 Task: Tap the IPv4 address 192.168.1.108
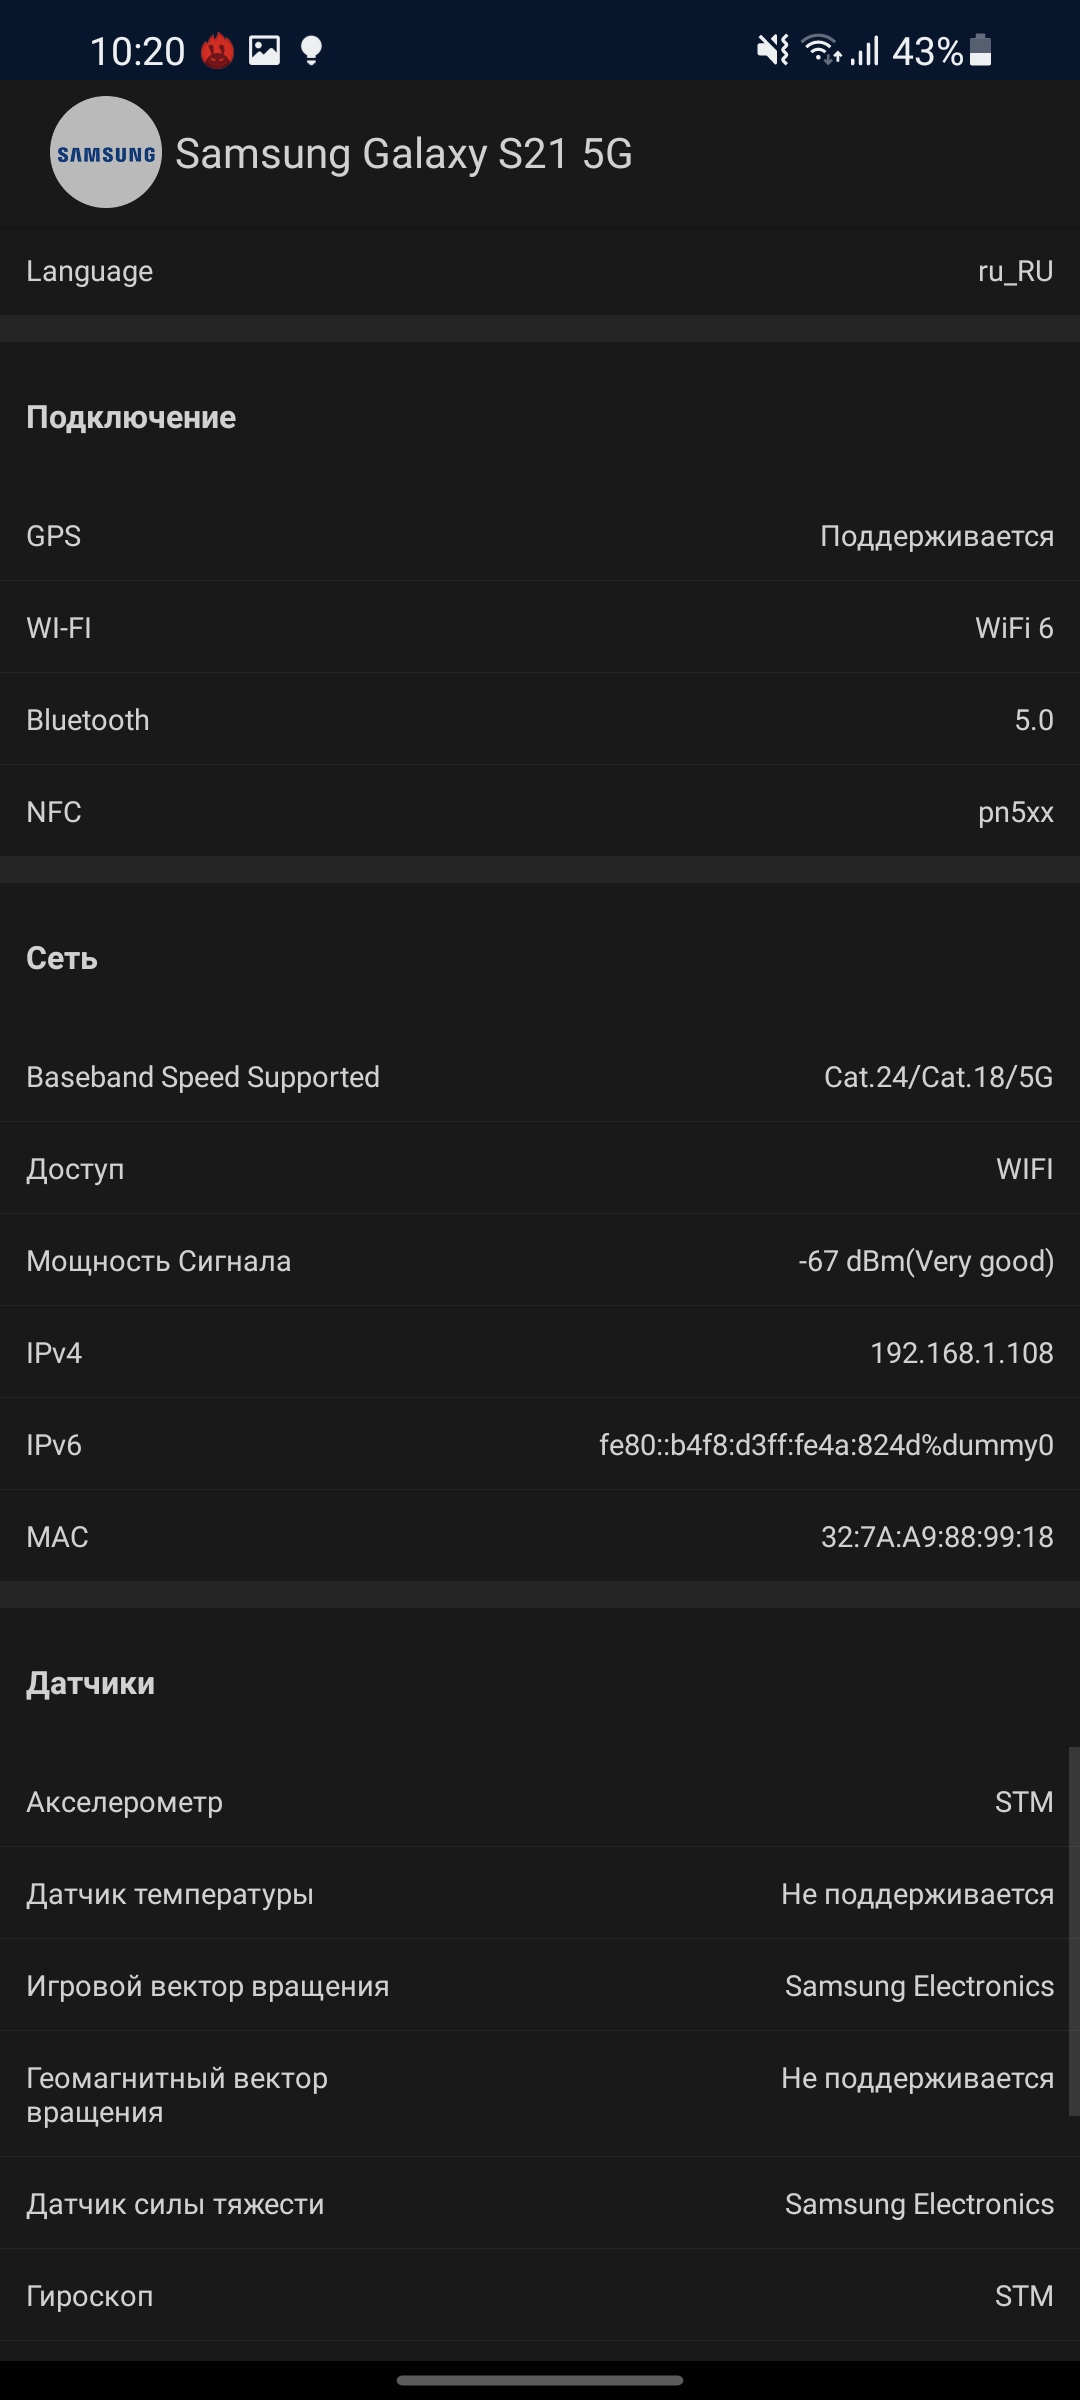click(961, 1353)
